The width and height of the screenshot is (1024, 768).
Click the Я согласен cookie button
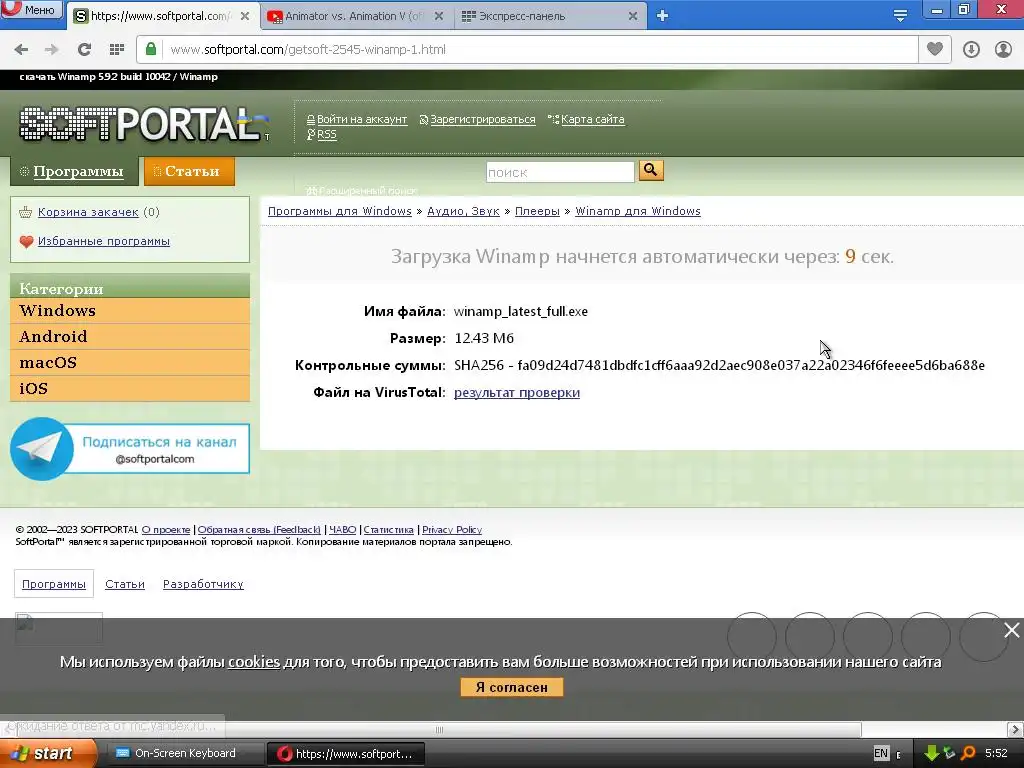point(511,687)
